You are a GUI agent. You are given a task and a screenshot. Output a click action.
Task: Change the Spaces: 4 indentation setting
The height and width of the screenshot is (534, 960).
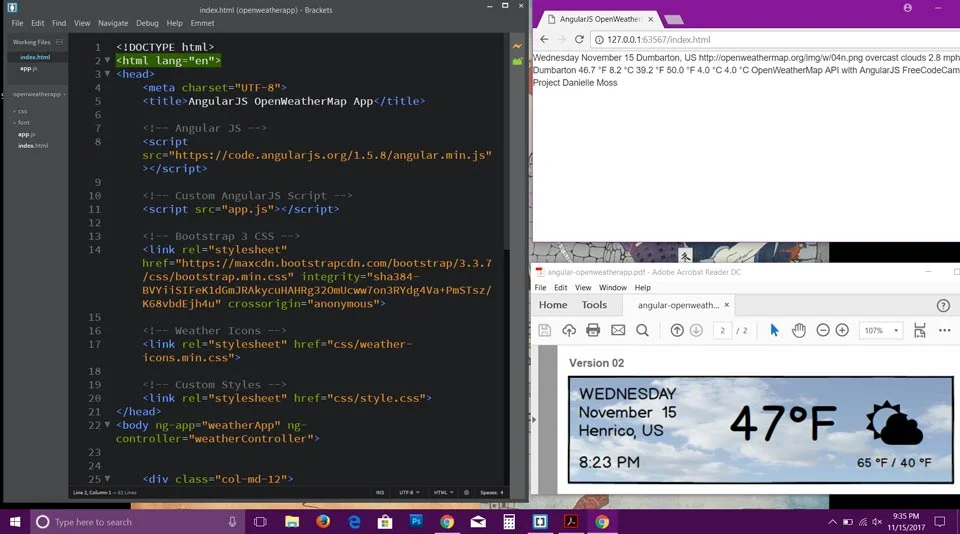(x=492, y=492)
